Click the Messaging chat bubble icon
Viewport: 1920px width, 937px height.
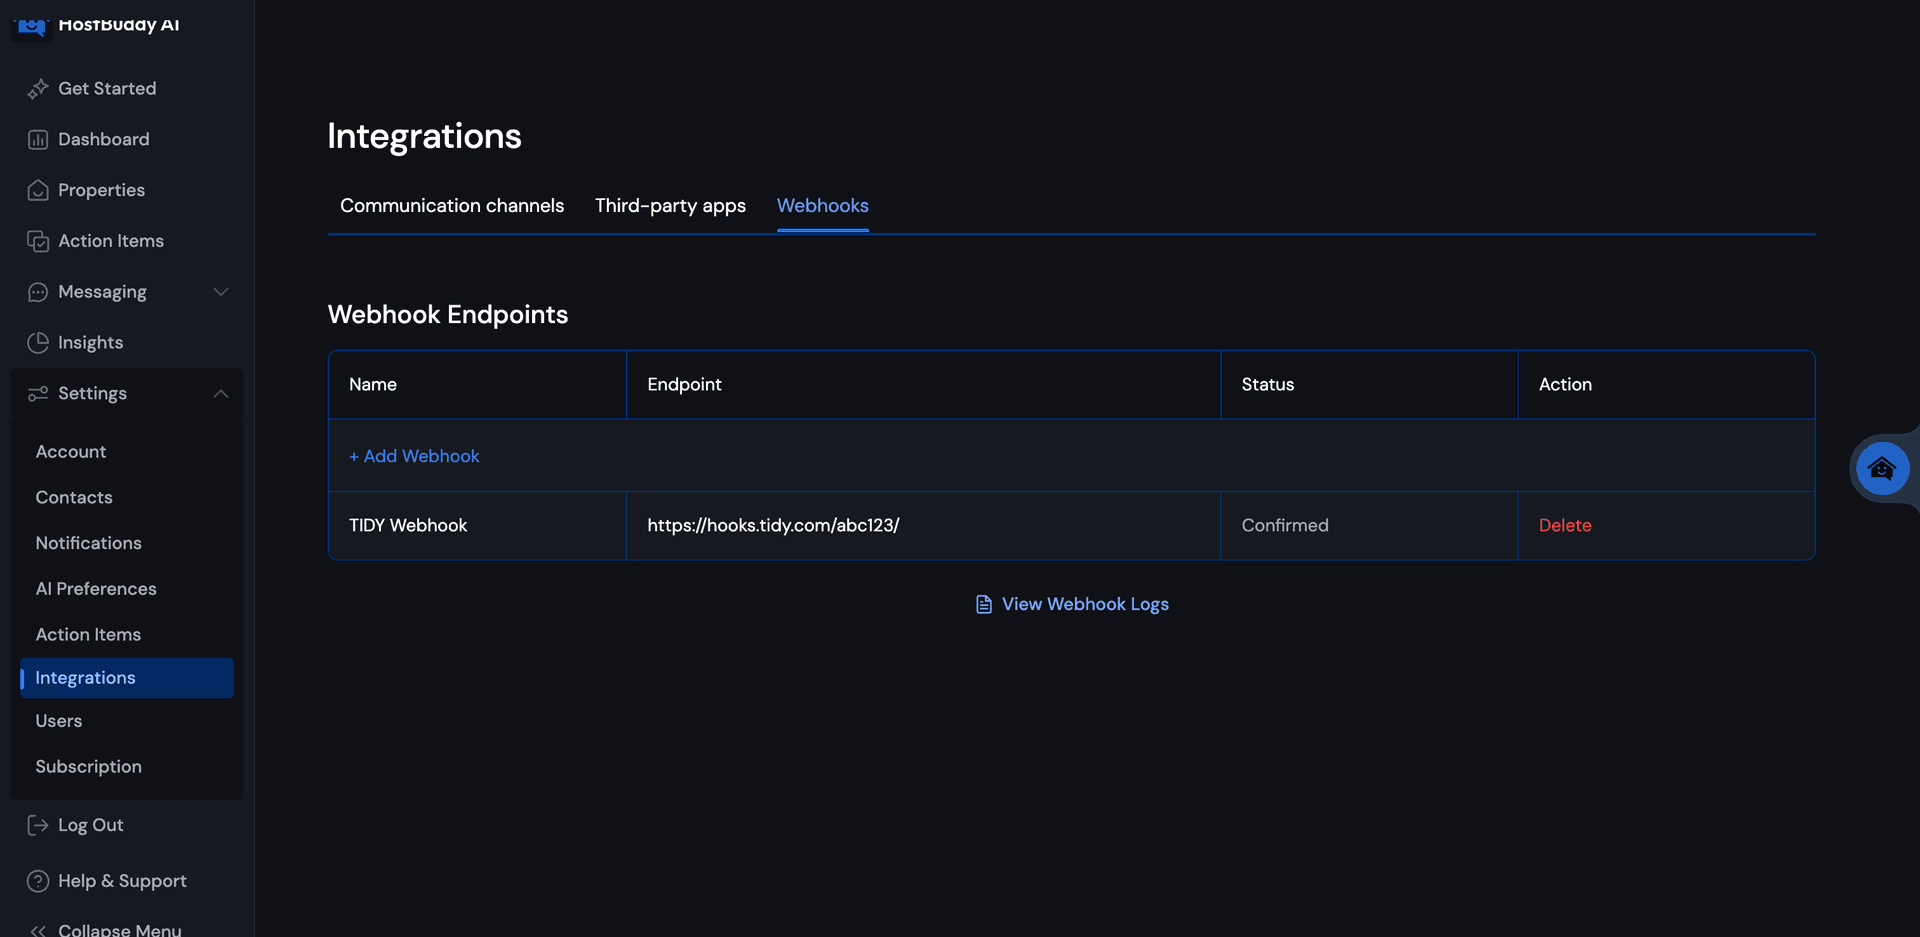pyautogui.click(x=37, y=292)
